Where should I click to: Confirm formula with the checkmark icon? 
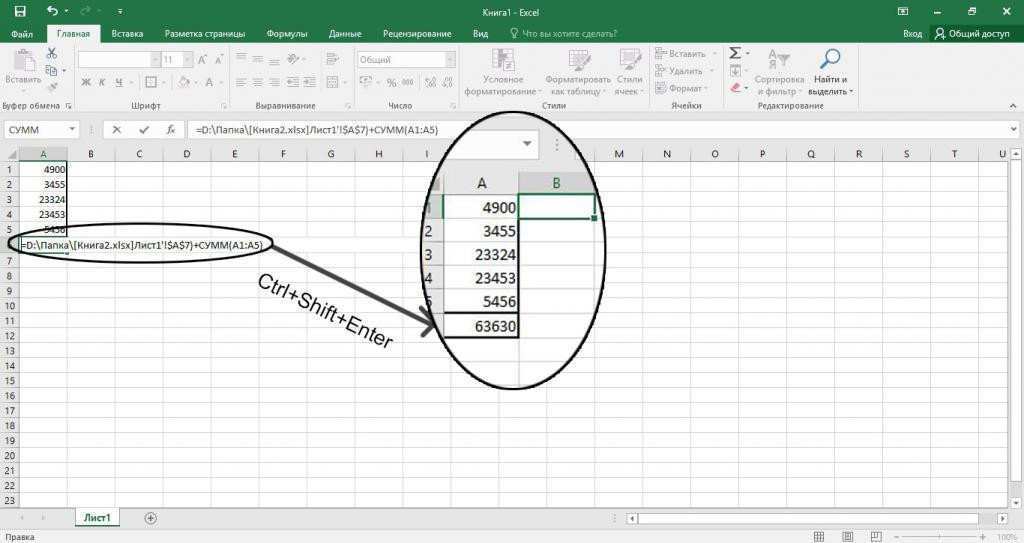click(x=145, y=130)
